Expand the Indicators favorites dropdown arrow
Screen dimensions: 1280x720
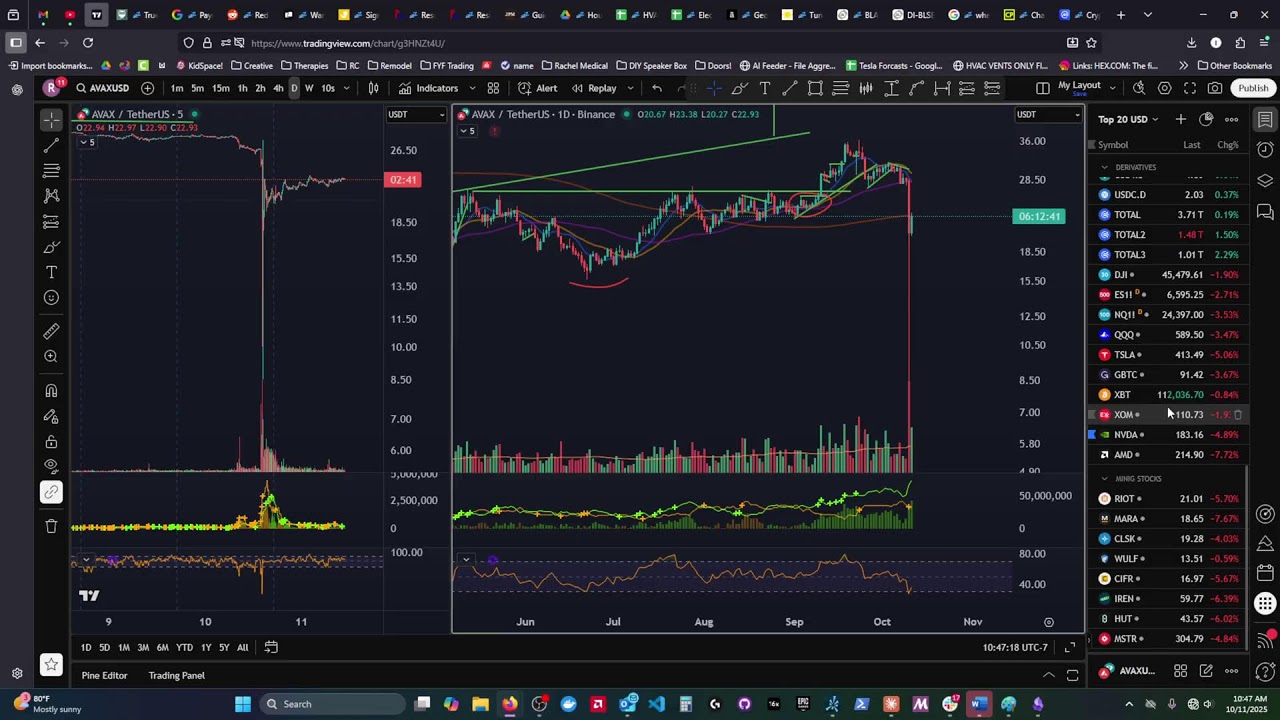tap(472, 88)
